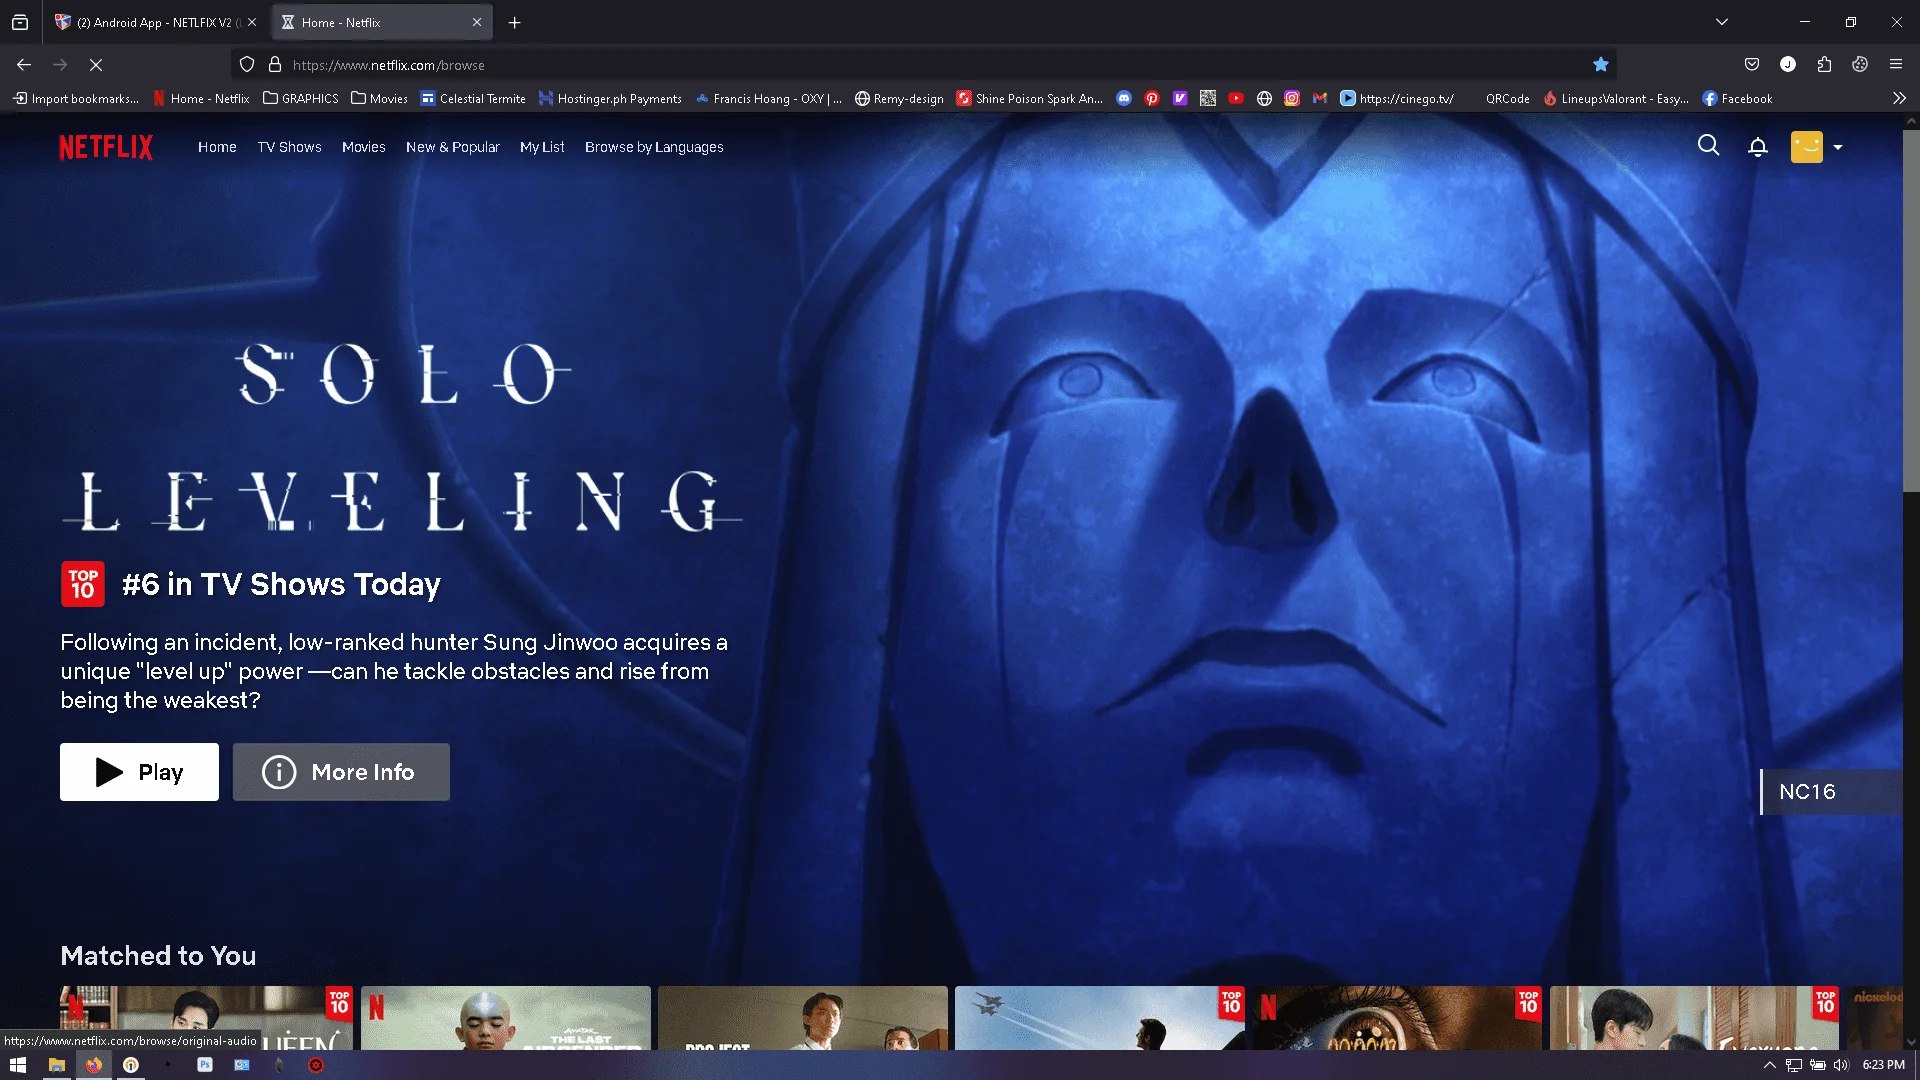
Task: Open the Firefox application menu
Action: [1896, 65]
